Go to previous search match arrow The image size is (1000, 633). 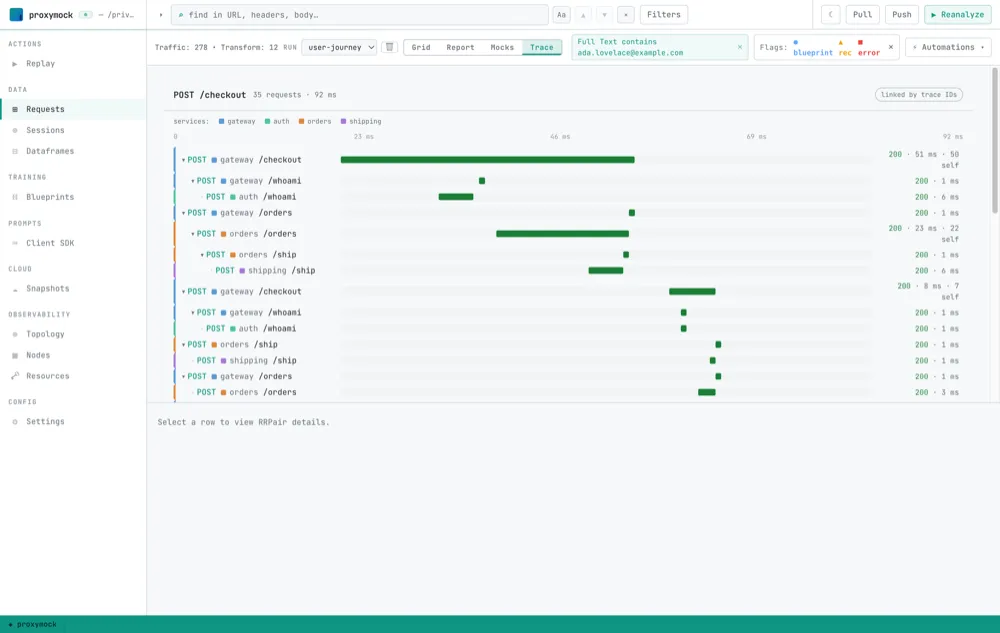583,15
